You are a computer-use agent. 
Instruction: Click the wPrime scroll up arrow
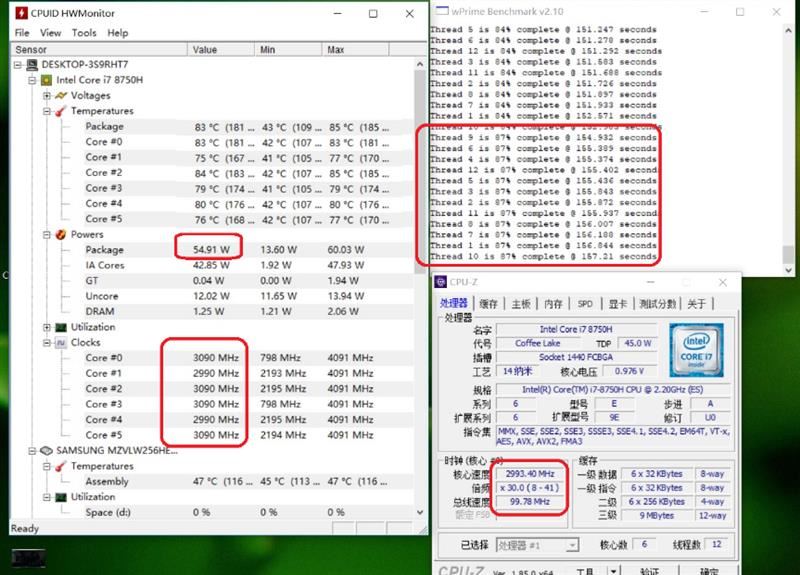pos(789,30)
